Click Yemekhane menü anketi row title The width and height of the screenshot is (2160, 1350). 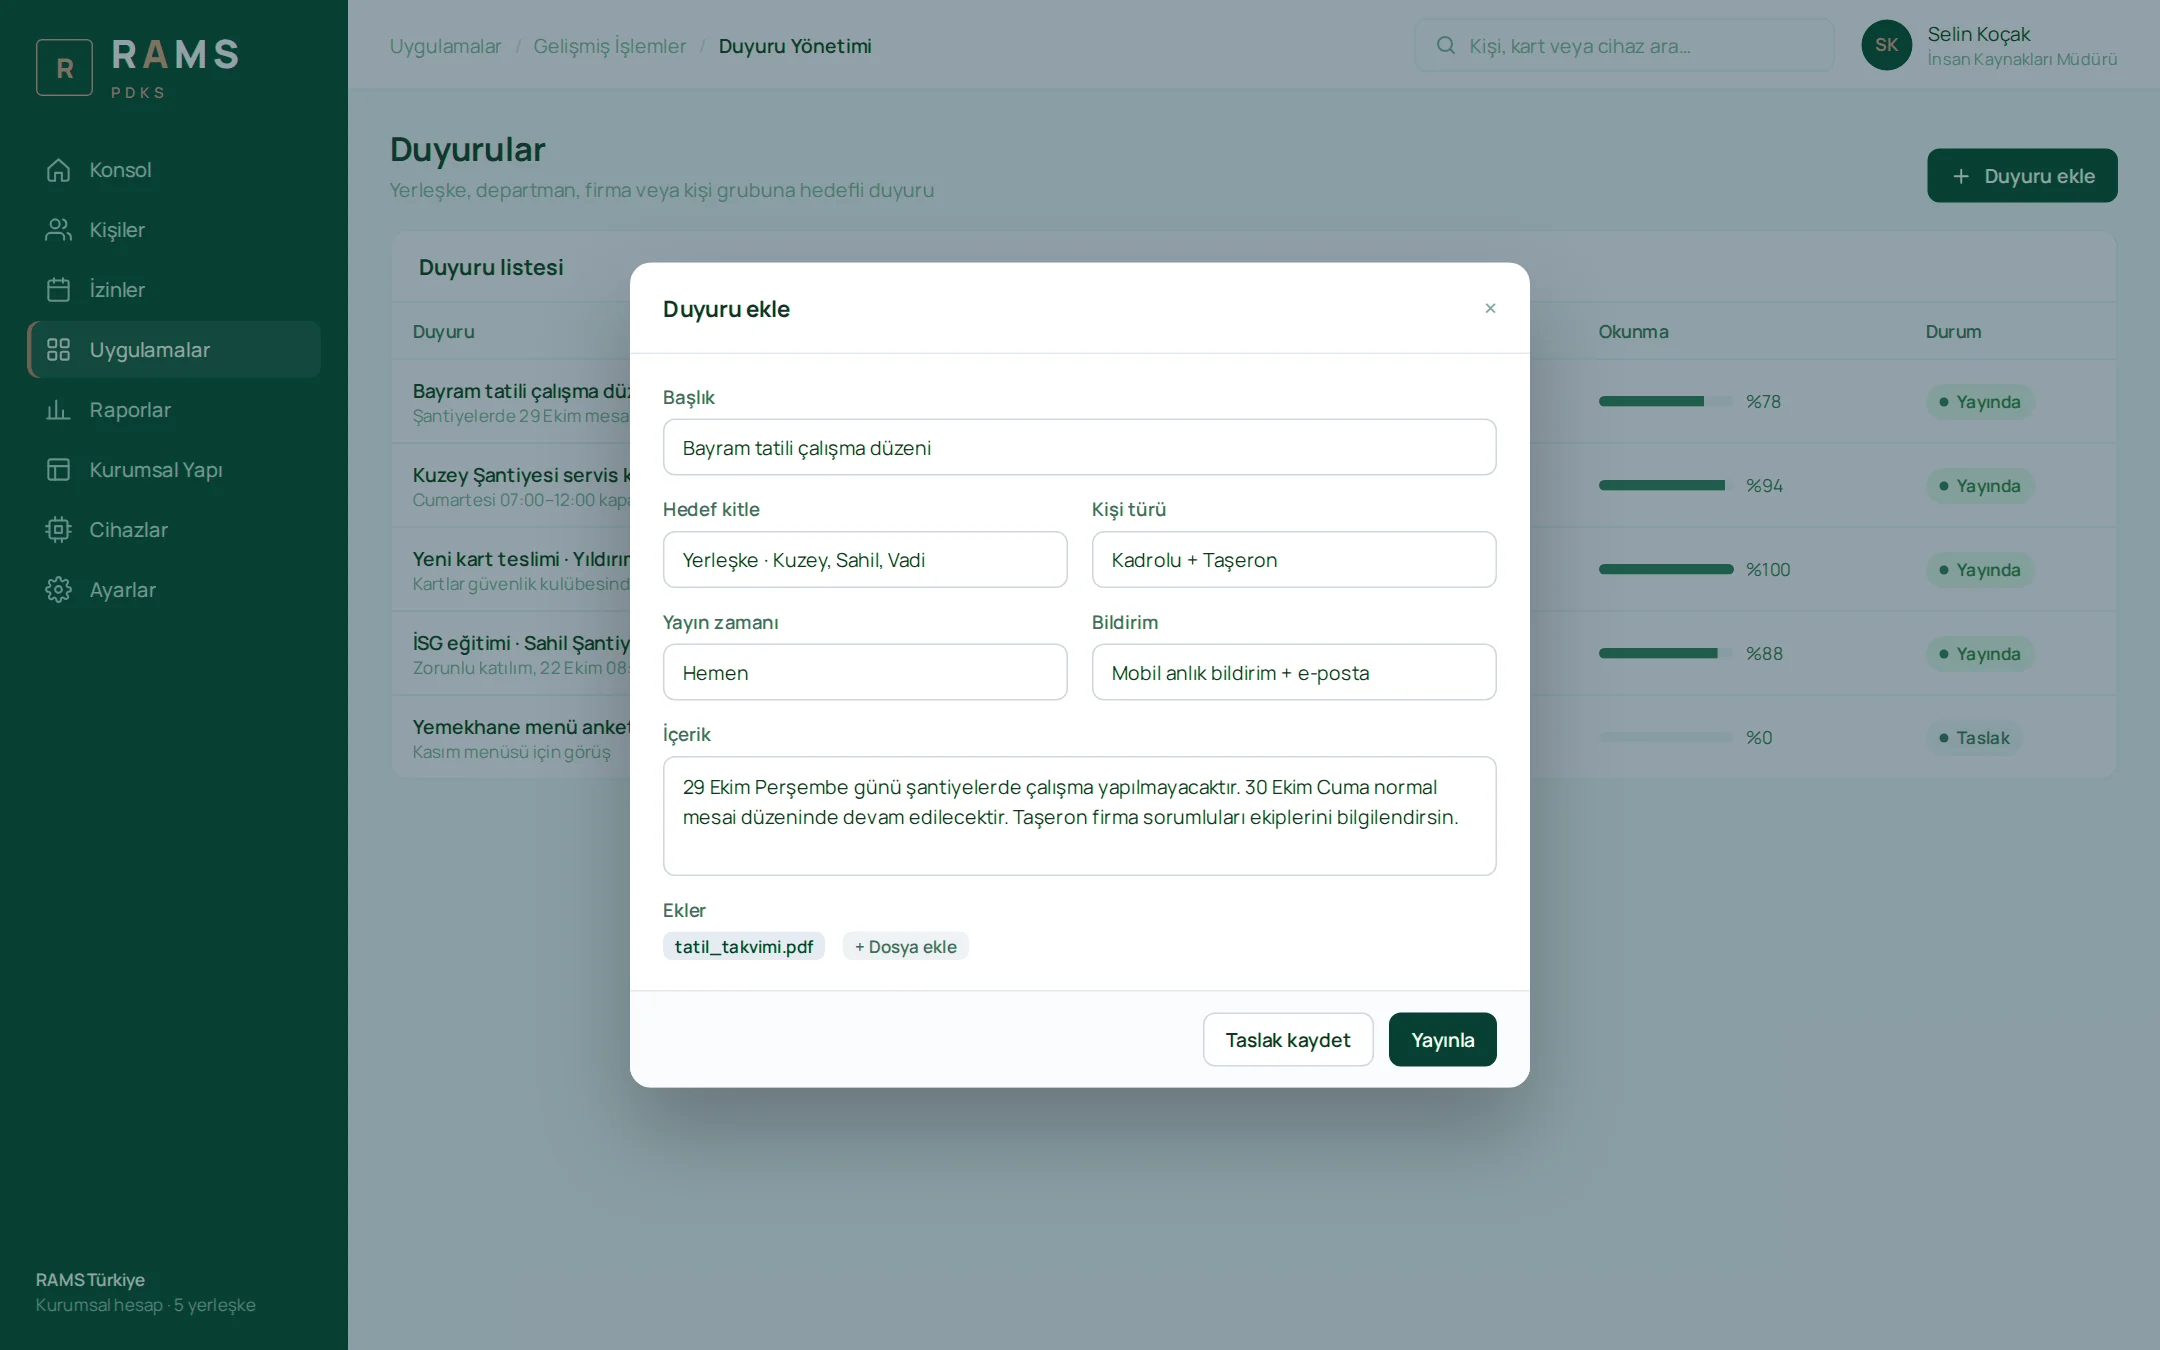coord(521,727)
